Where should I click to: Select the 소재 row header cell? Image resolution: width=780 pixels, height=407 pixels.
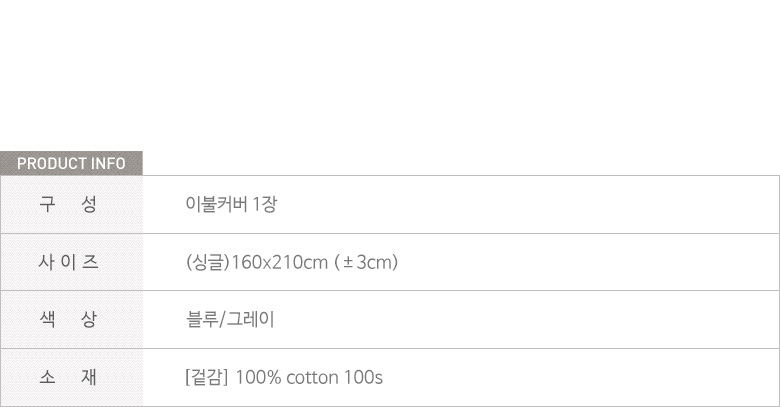(x=71, y=377)
